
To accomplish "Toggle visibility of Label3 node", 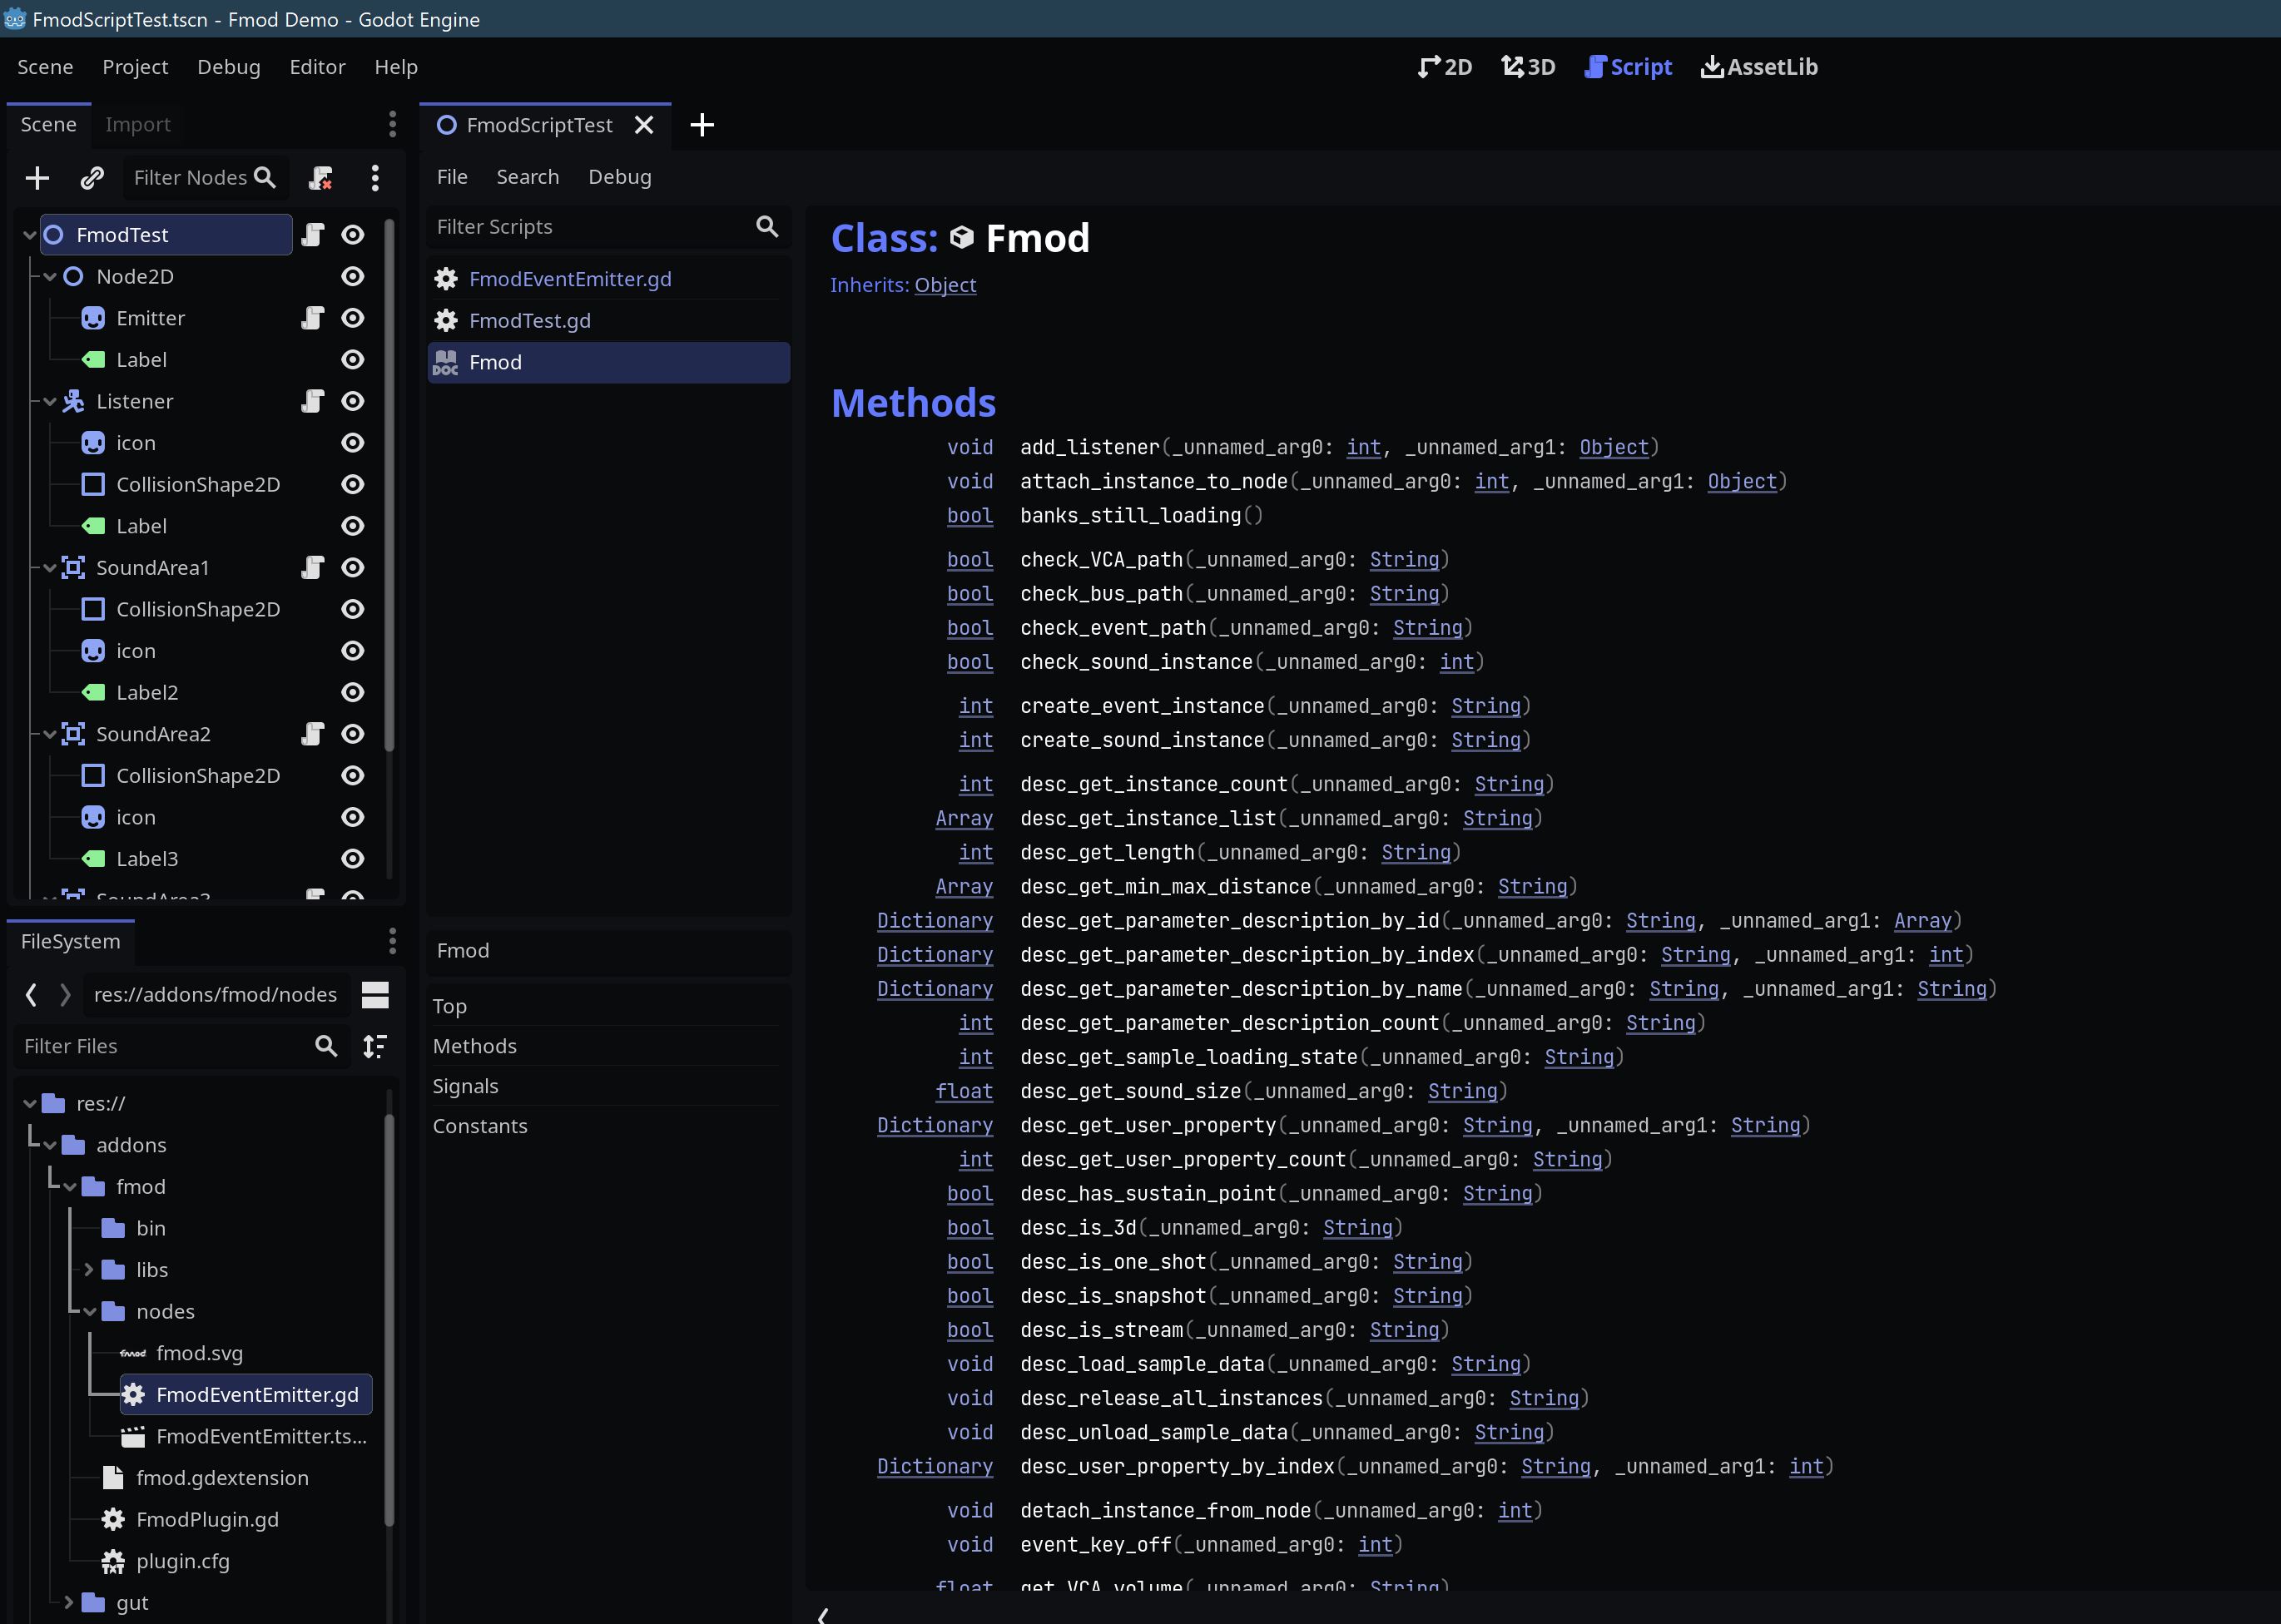I will [353, 859].
